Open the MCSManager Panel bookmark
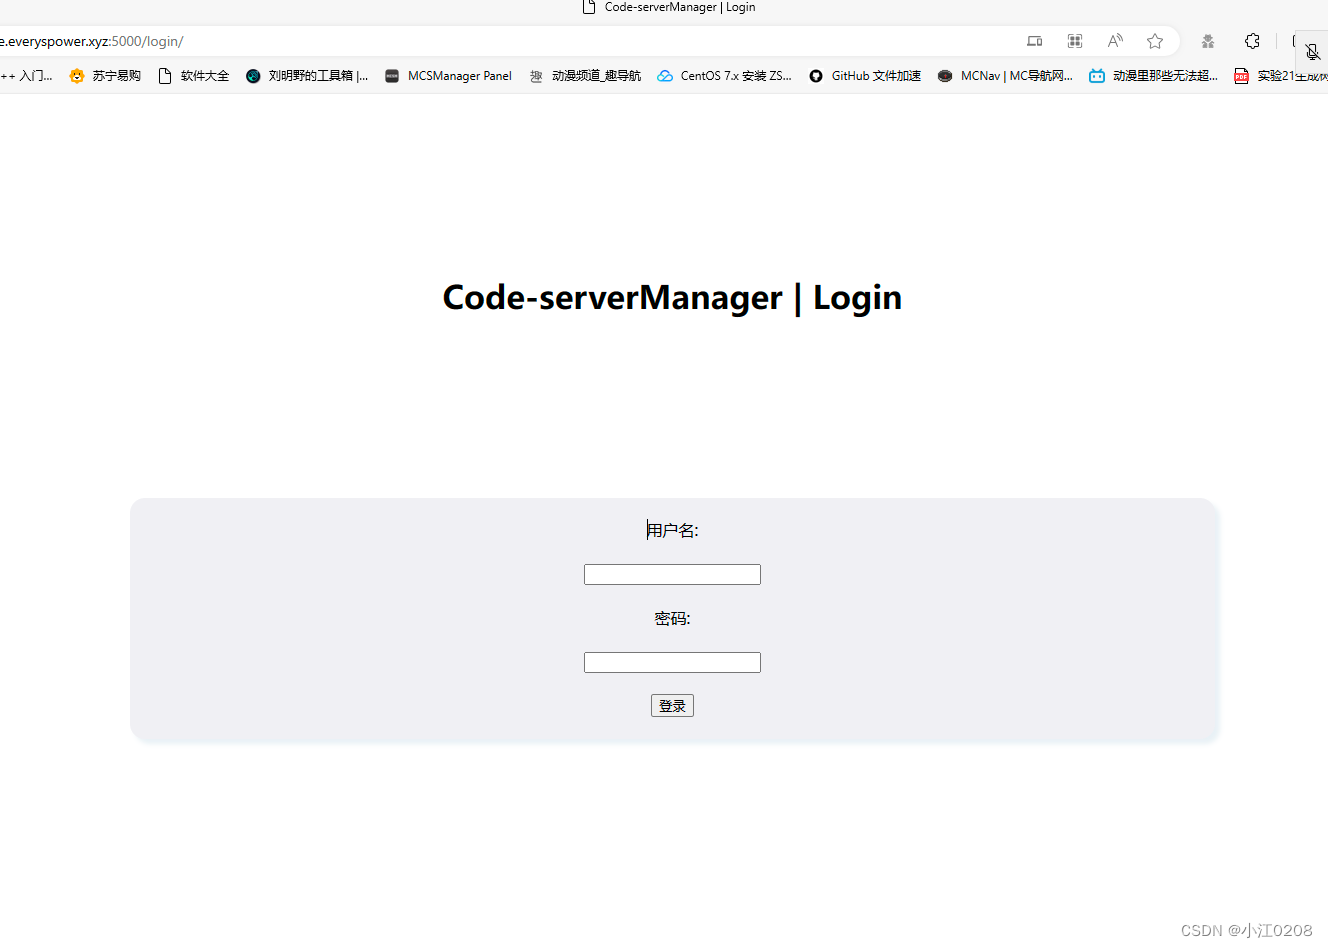Screen dimensions: 1328x948 tap(447, 75)
